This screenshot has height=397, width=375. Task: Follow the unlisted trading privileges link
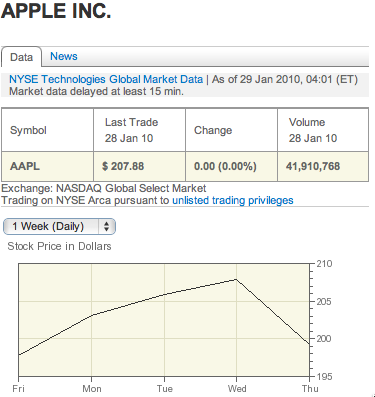[233, 200]
